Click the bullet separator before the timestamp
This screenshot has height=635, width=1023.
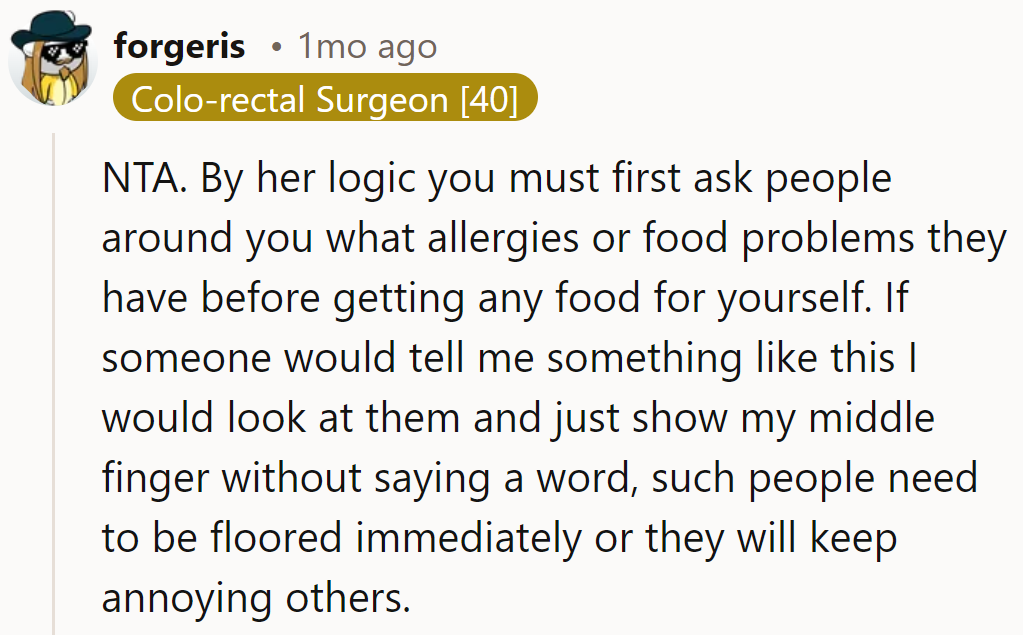tap(275, 47)
